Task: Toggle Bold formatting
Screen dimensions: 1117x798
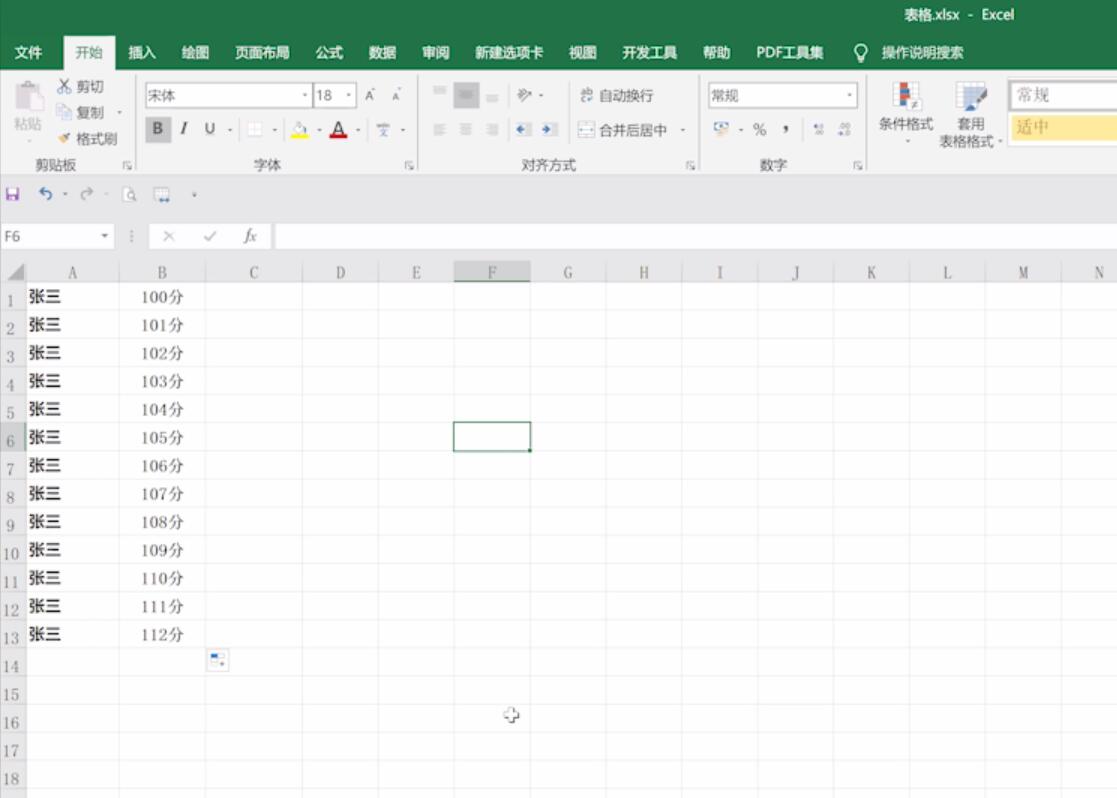Action: 157,129
